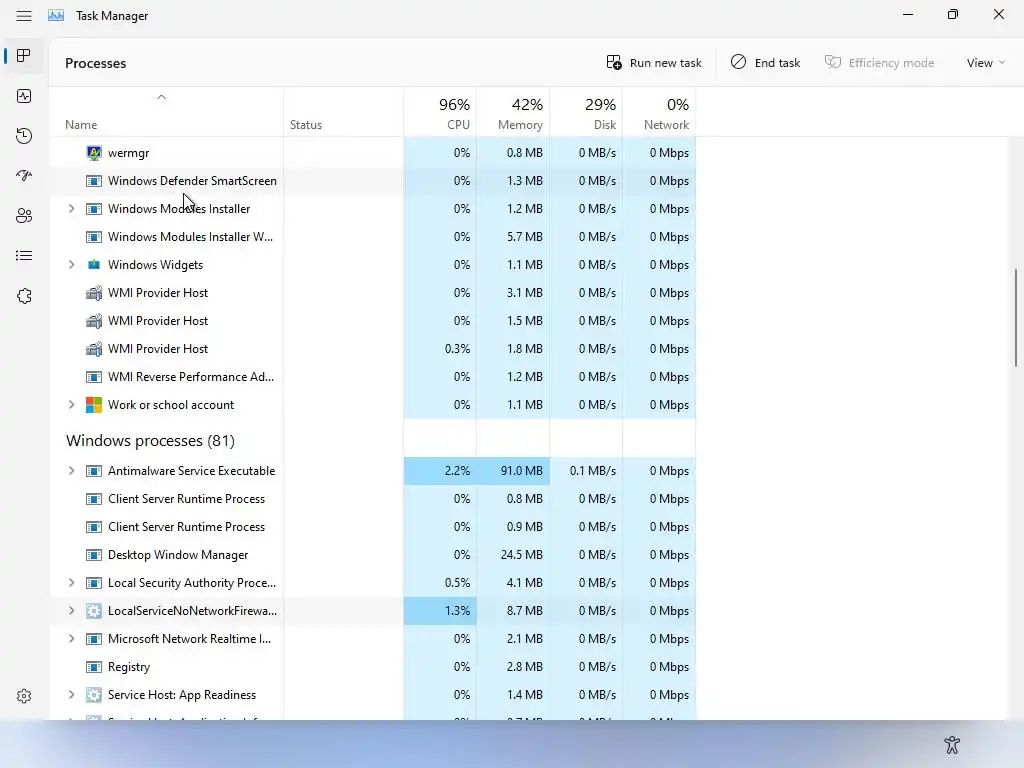The height and width of the screenshot is (768, 1024).
Task: Select Windows Modules Installer Worker row
Action: pos(372,236)
